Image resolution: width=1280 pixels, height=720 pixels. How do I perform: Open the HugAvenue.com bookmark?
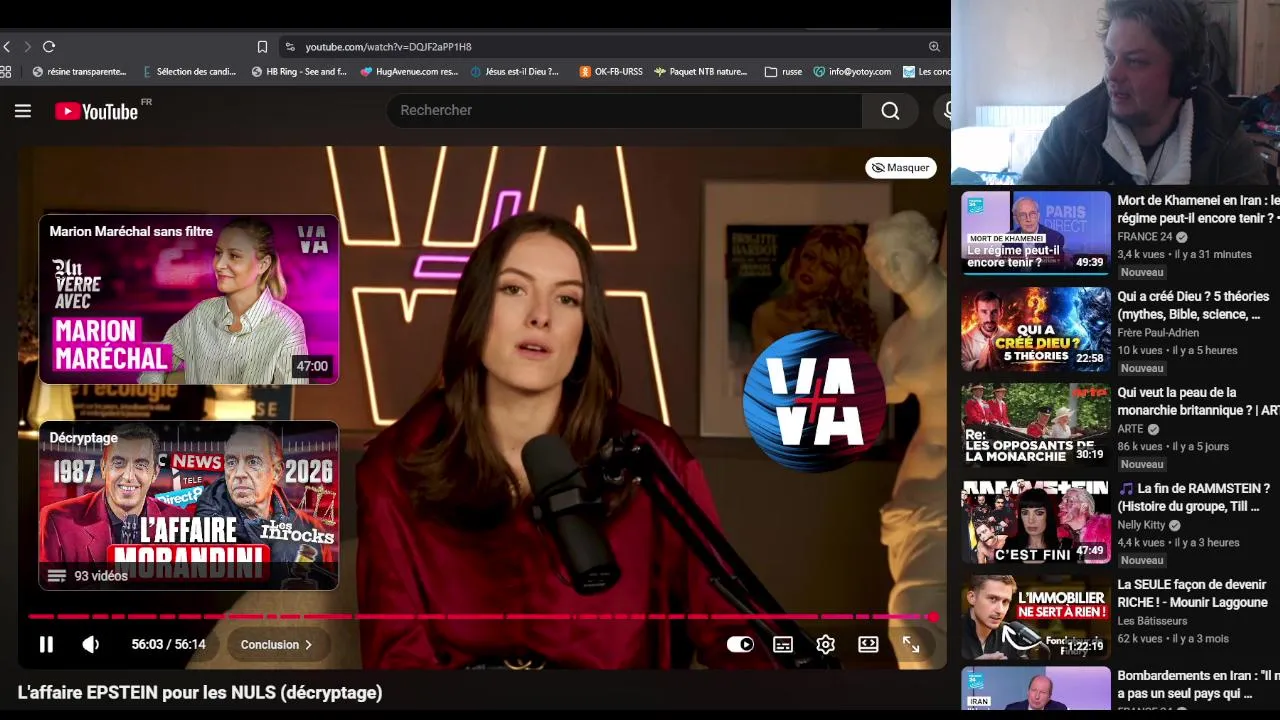[409, 72]
